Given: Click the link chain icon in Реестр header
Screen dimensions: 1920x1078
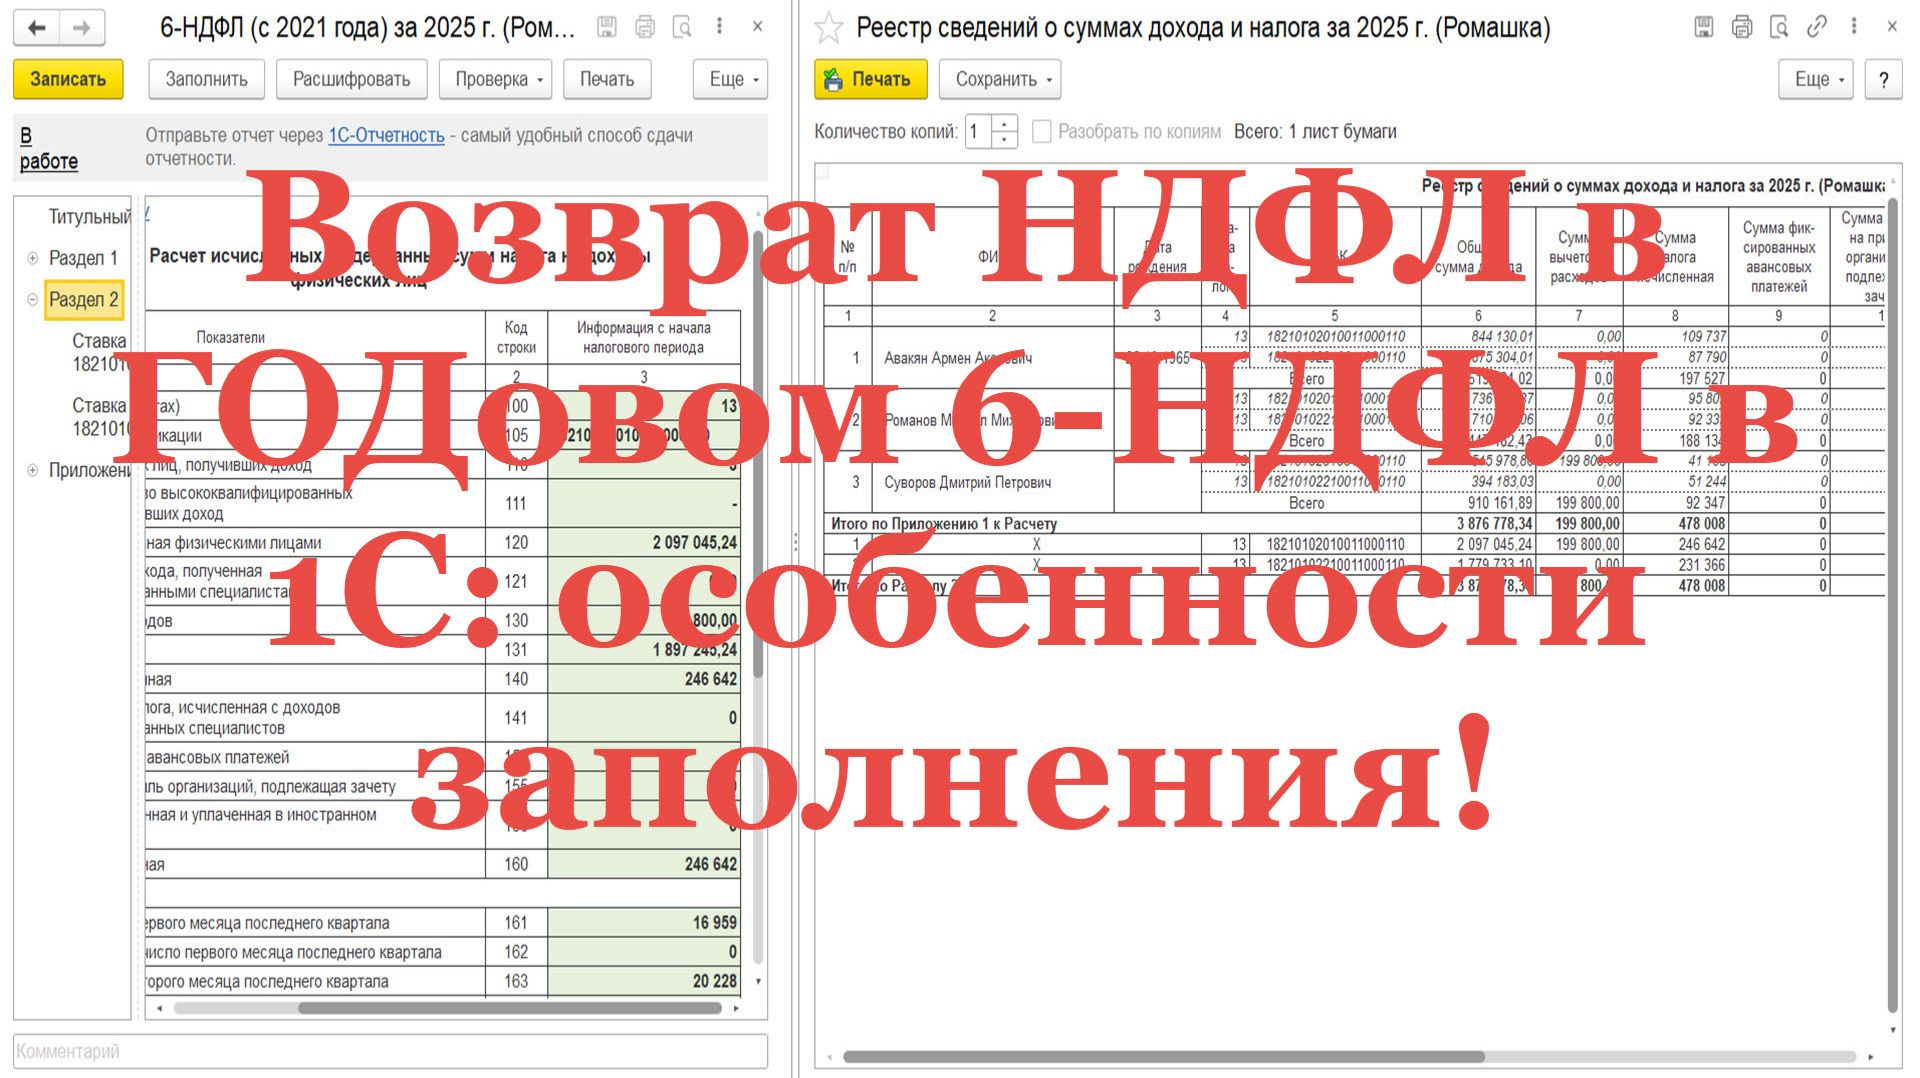Looking at the screenshot, I should [1817, 27].
